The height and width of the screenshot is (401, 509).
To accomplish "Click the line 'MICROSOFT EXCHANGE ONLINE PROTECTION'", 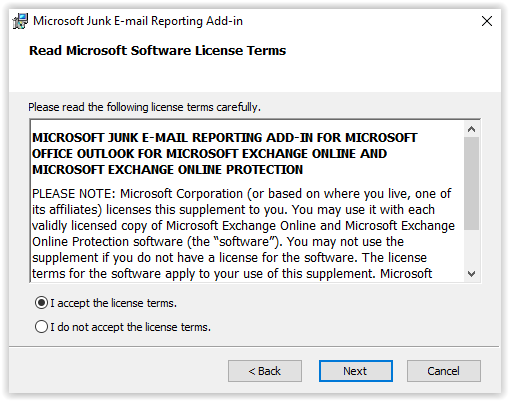I will [167, 170].
